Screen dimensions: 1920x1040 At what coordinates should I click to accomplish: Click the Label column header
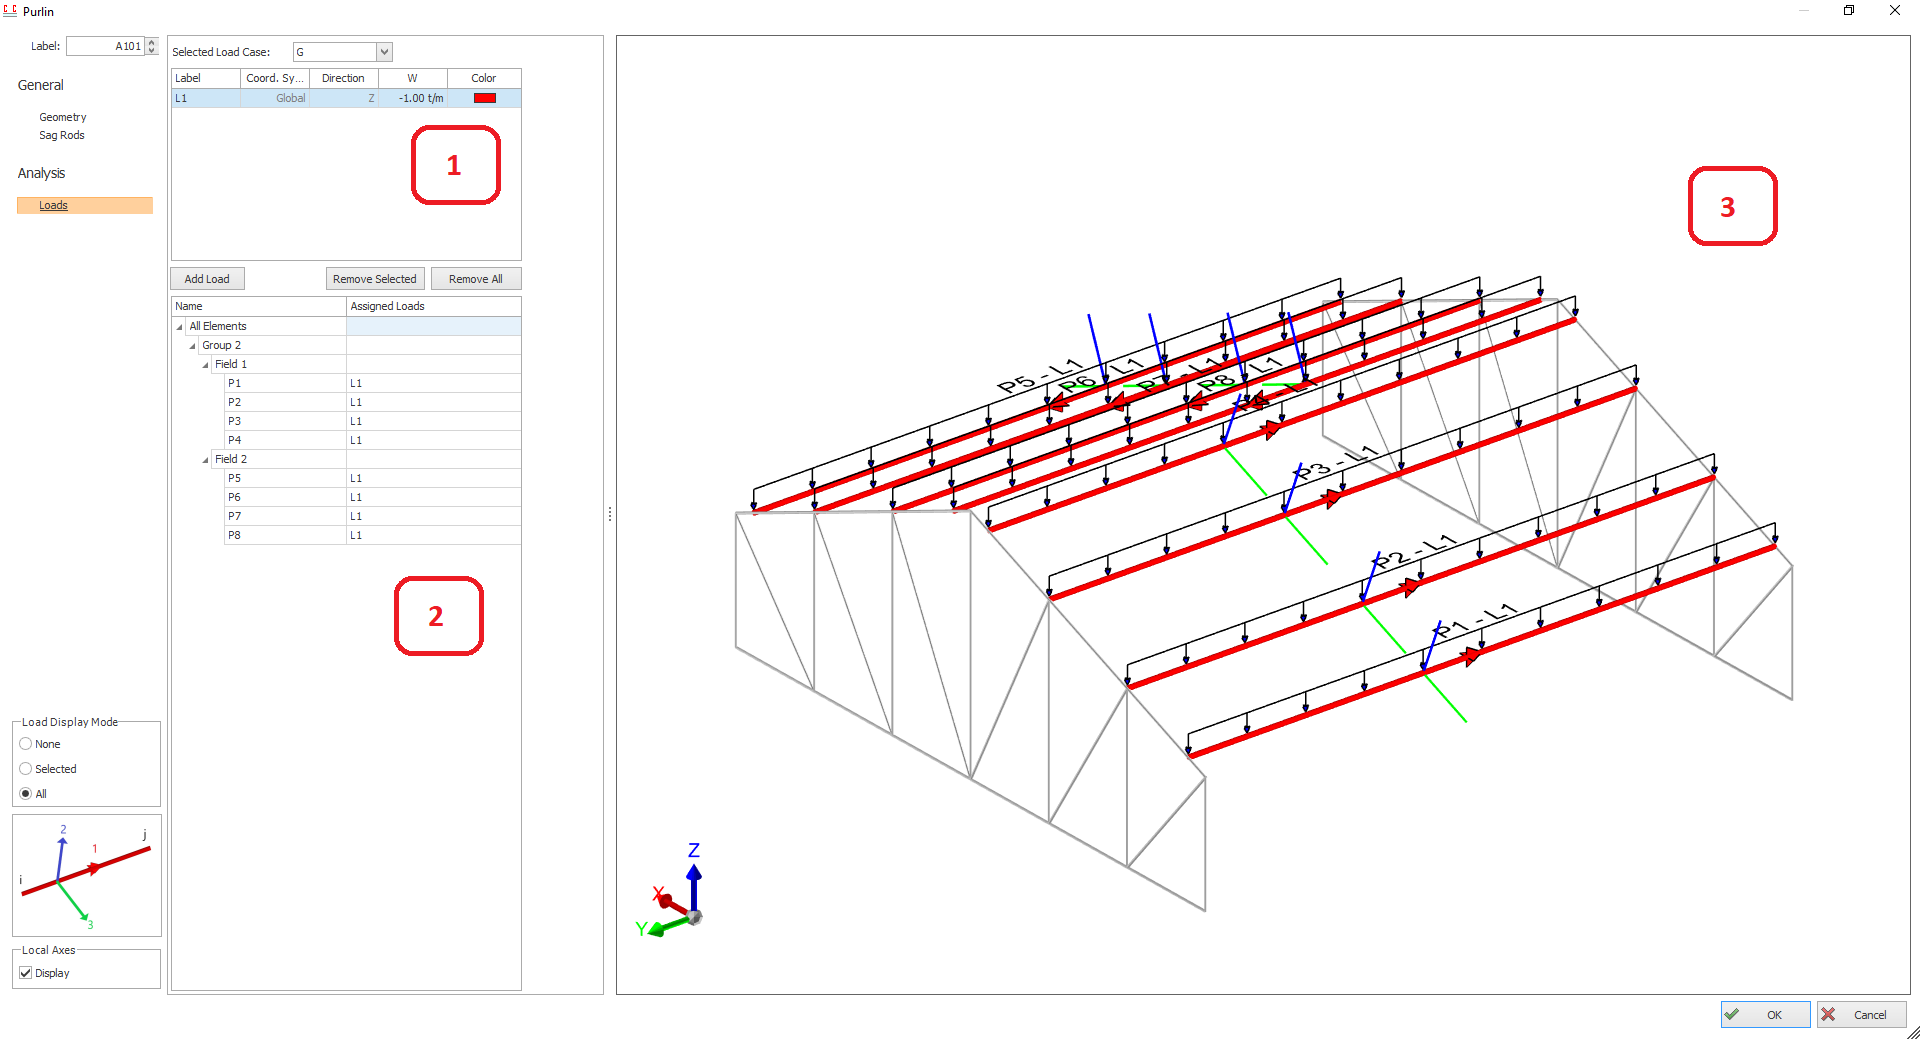click(206, 78)
